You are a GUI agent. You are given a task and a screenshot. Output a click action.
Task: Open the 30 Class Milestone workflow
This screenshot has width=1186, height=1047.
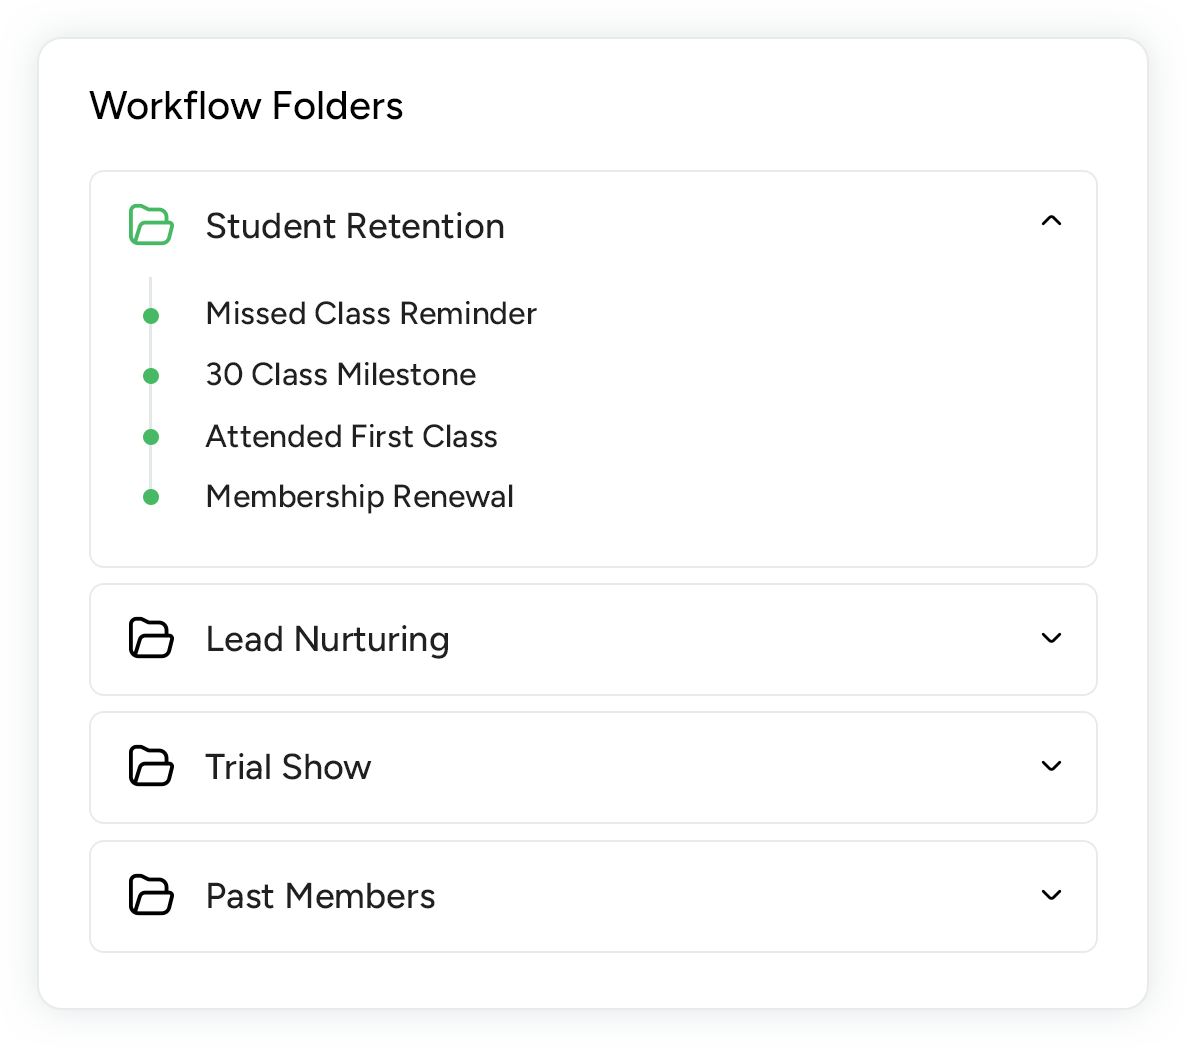pyautogui.click(x=341, y=375)
